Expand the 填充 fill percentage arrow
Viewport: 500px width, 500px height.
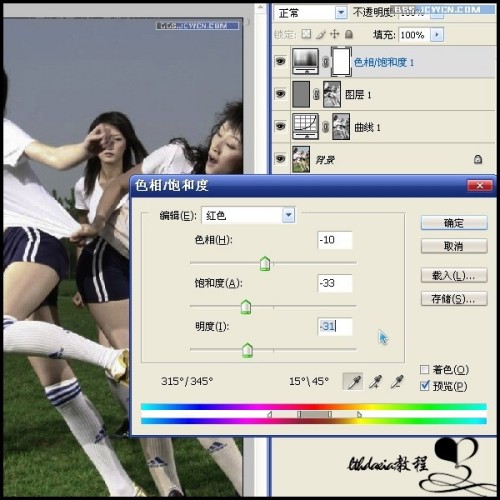437,35
